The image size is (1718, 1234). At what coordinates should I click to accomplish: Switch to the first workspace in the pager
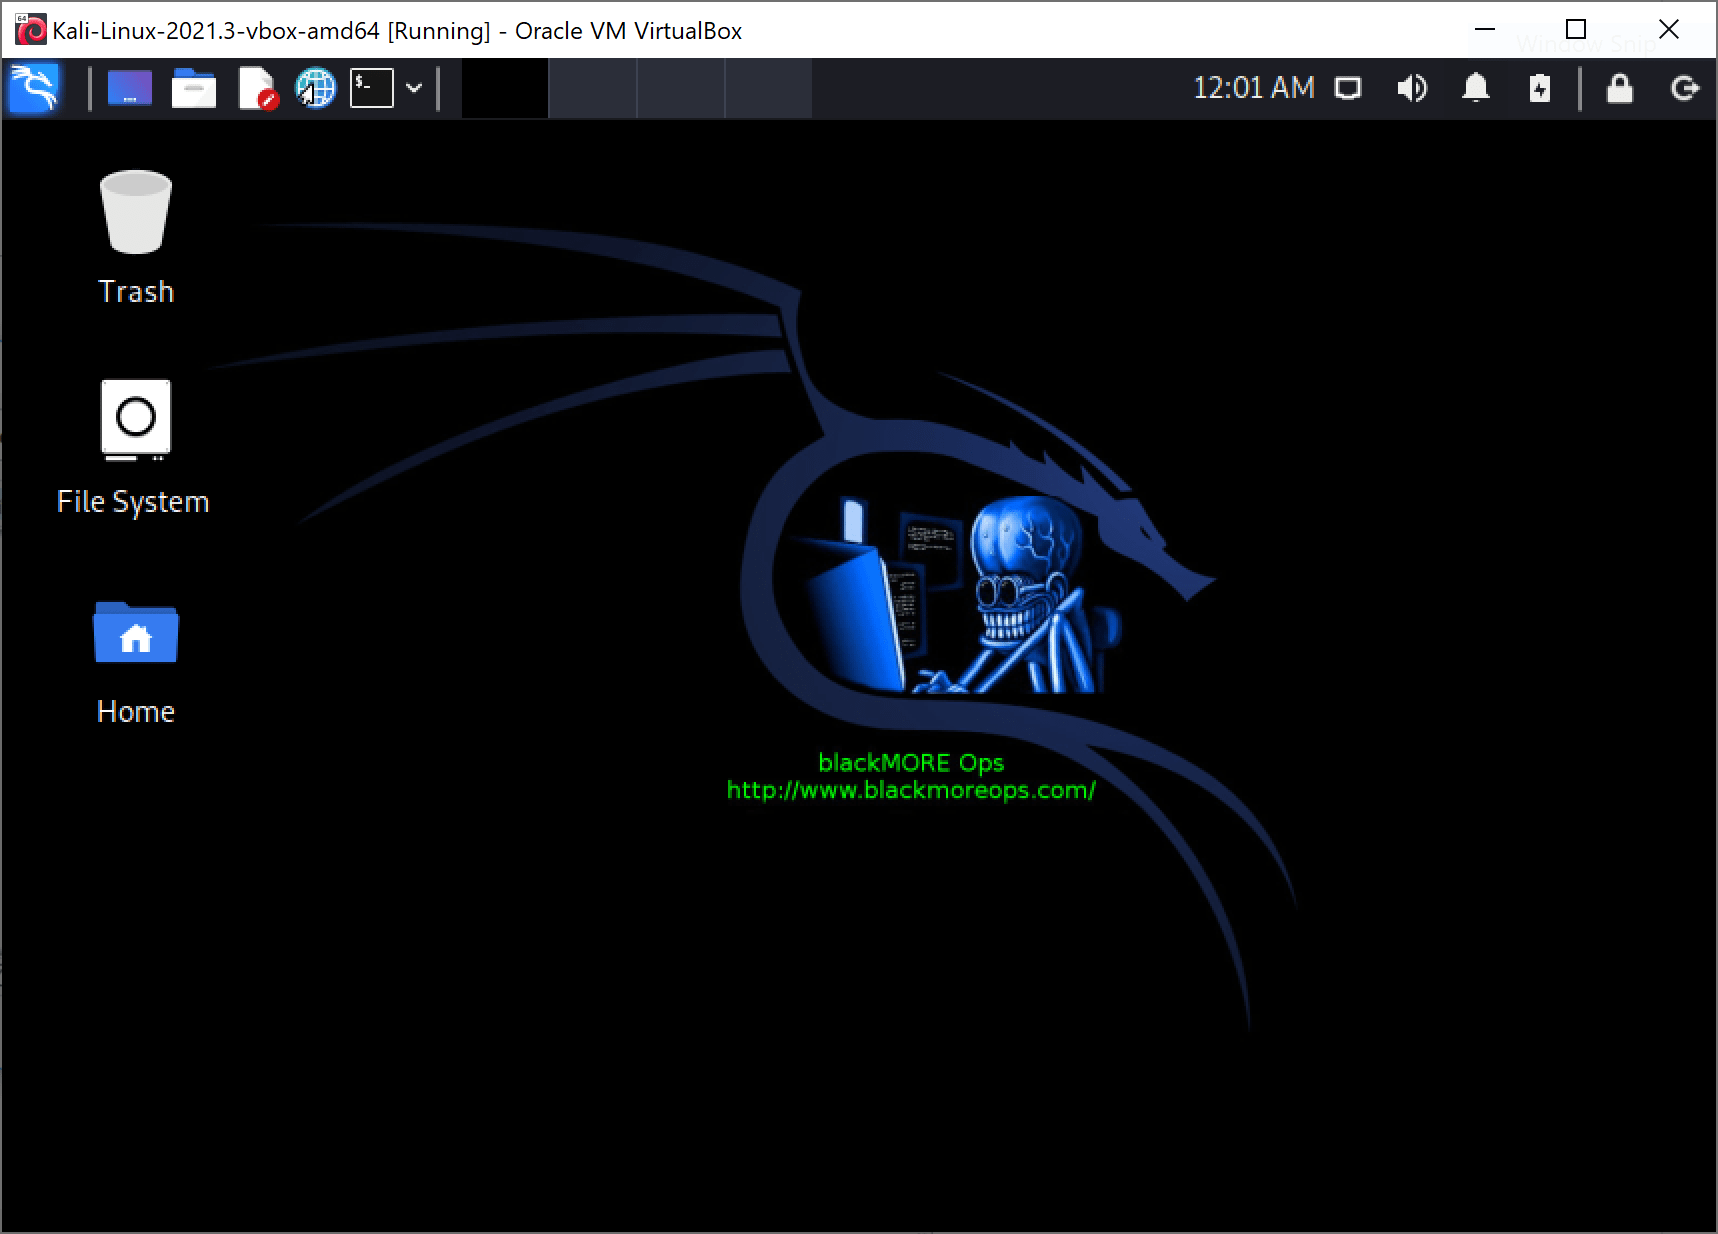(504, 88)
